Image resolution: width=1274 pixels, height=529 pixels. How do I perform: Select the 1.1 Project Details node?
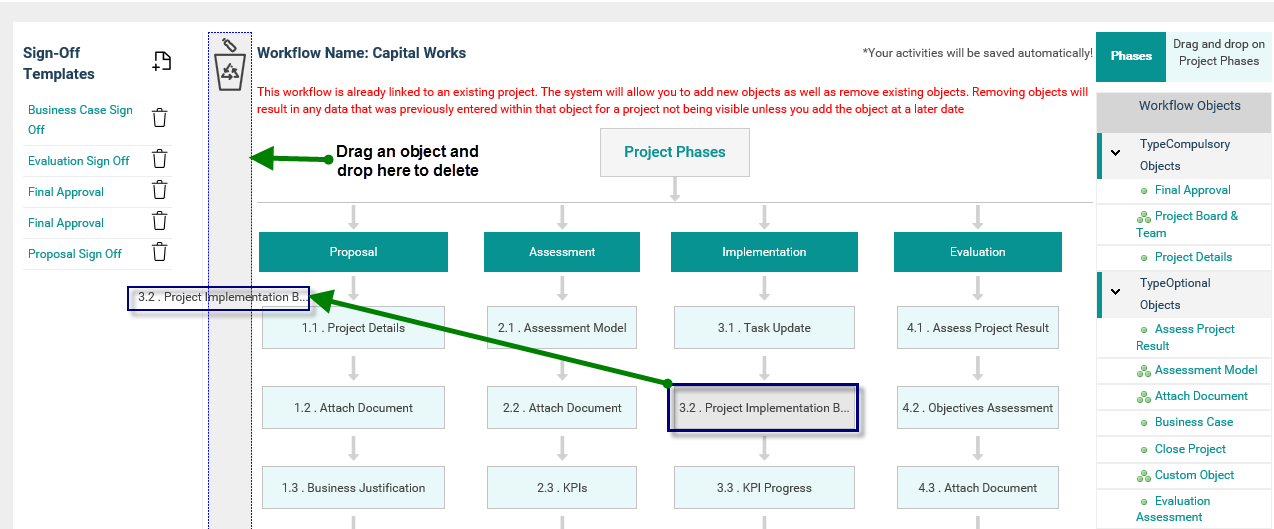pos(353,328)
